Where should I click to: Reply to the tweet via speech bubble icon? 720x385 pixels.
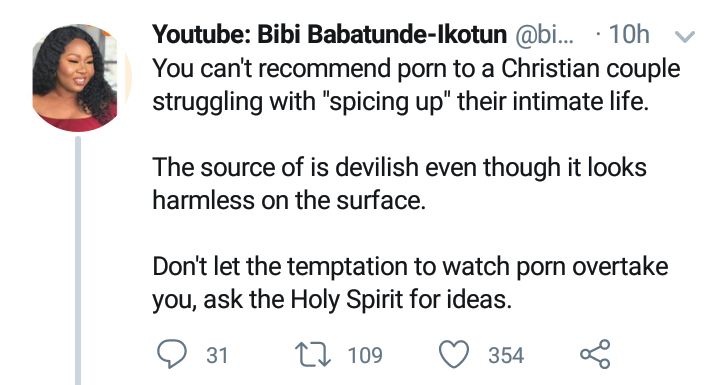pyautogui.click(x=172, y=354)
